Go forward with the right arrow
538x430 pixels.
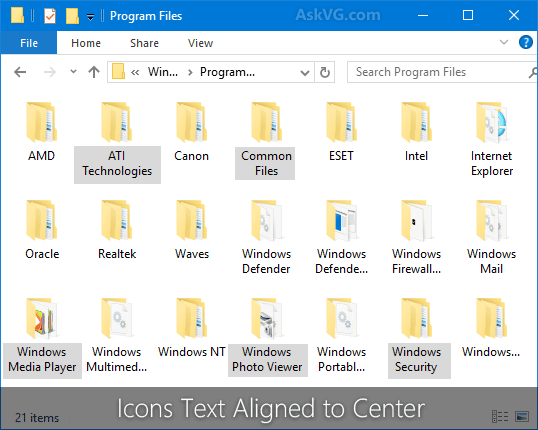tap(50, 72)
